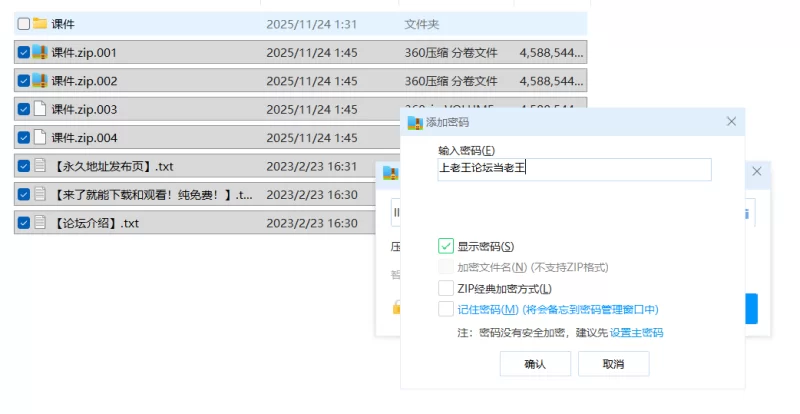Click the 课件.zip.004 blank file icon
The height and width of the screenshot is (414, 800).
coord(40,137)
